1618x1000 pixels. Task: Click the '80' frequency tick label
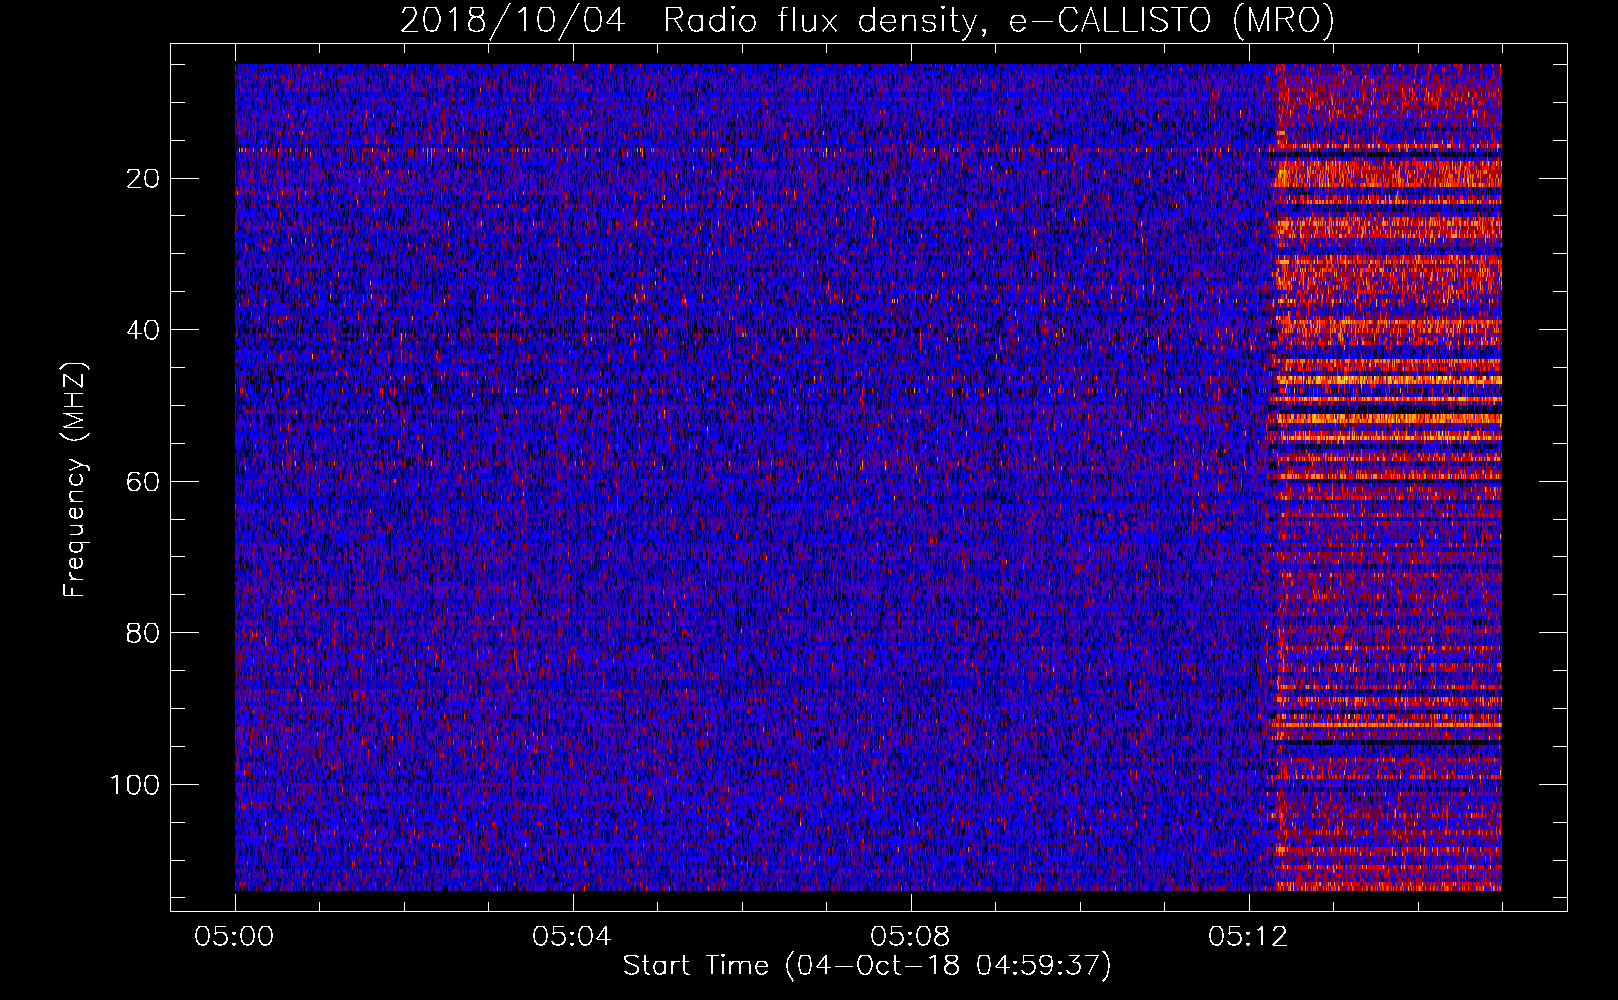point(143,633)
